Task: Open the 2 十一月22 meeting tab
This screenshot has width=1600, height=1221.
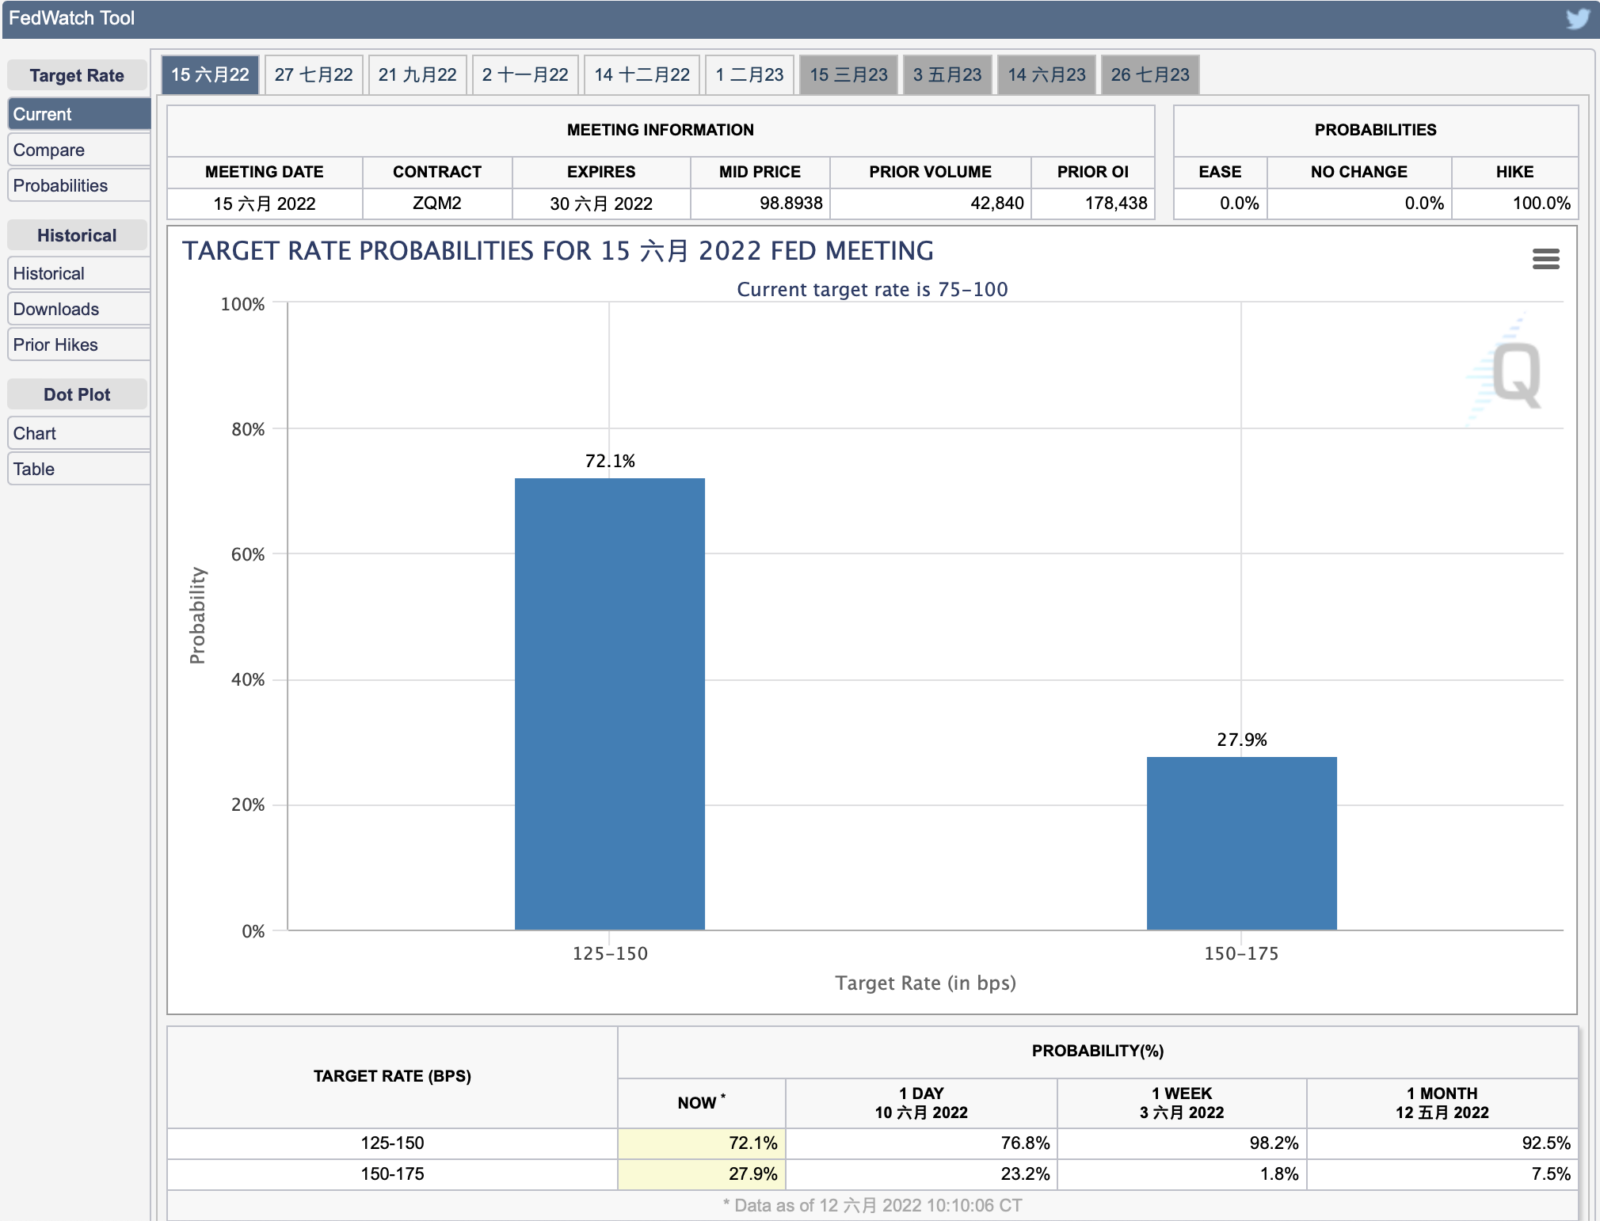Action: pyautogui.click(x=525, y=75)
